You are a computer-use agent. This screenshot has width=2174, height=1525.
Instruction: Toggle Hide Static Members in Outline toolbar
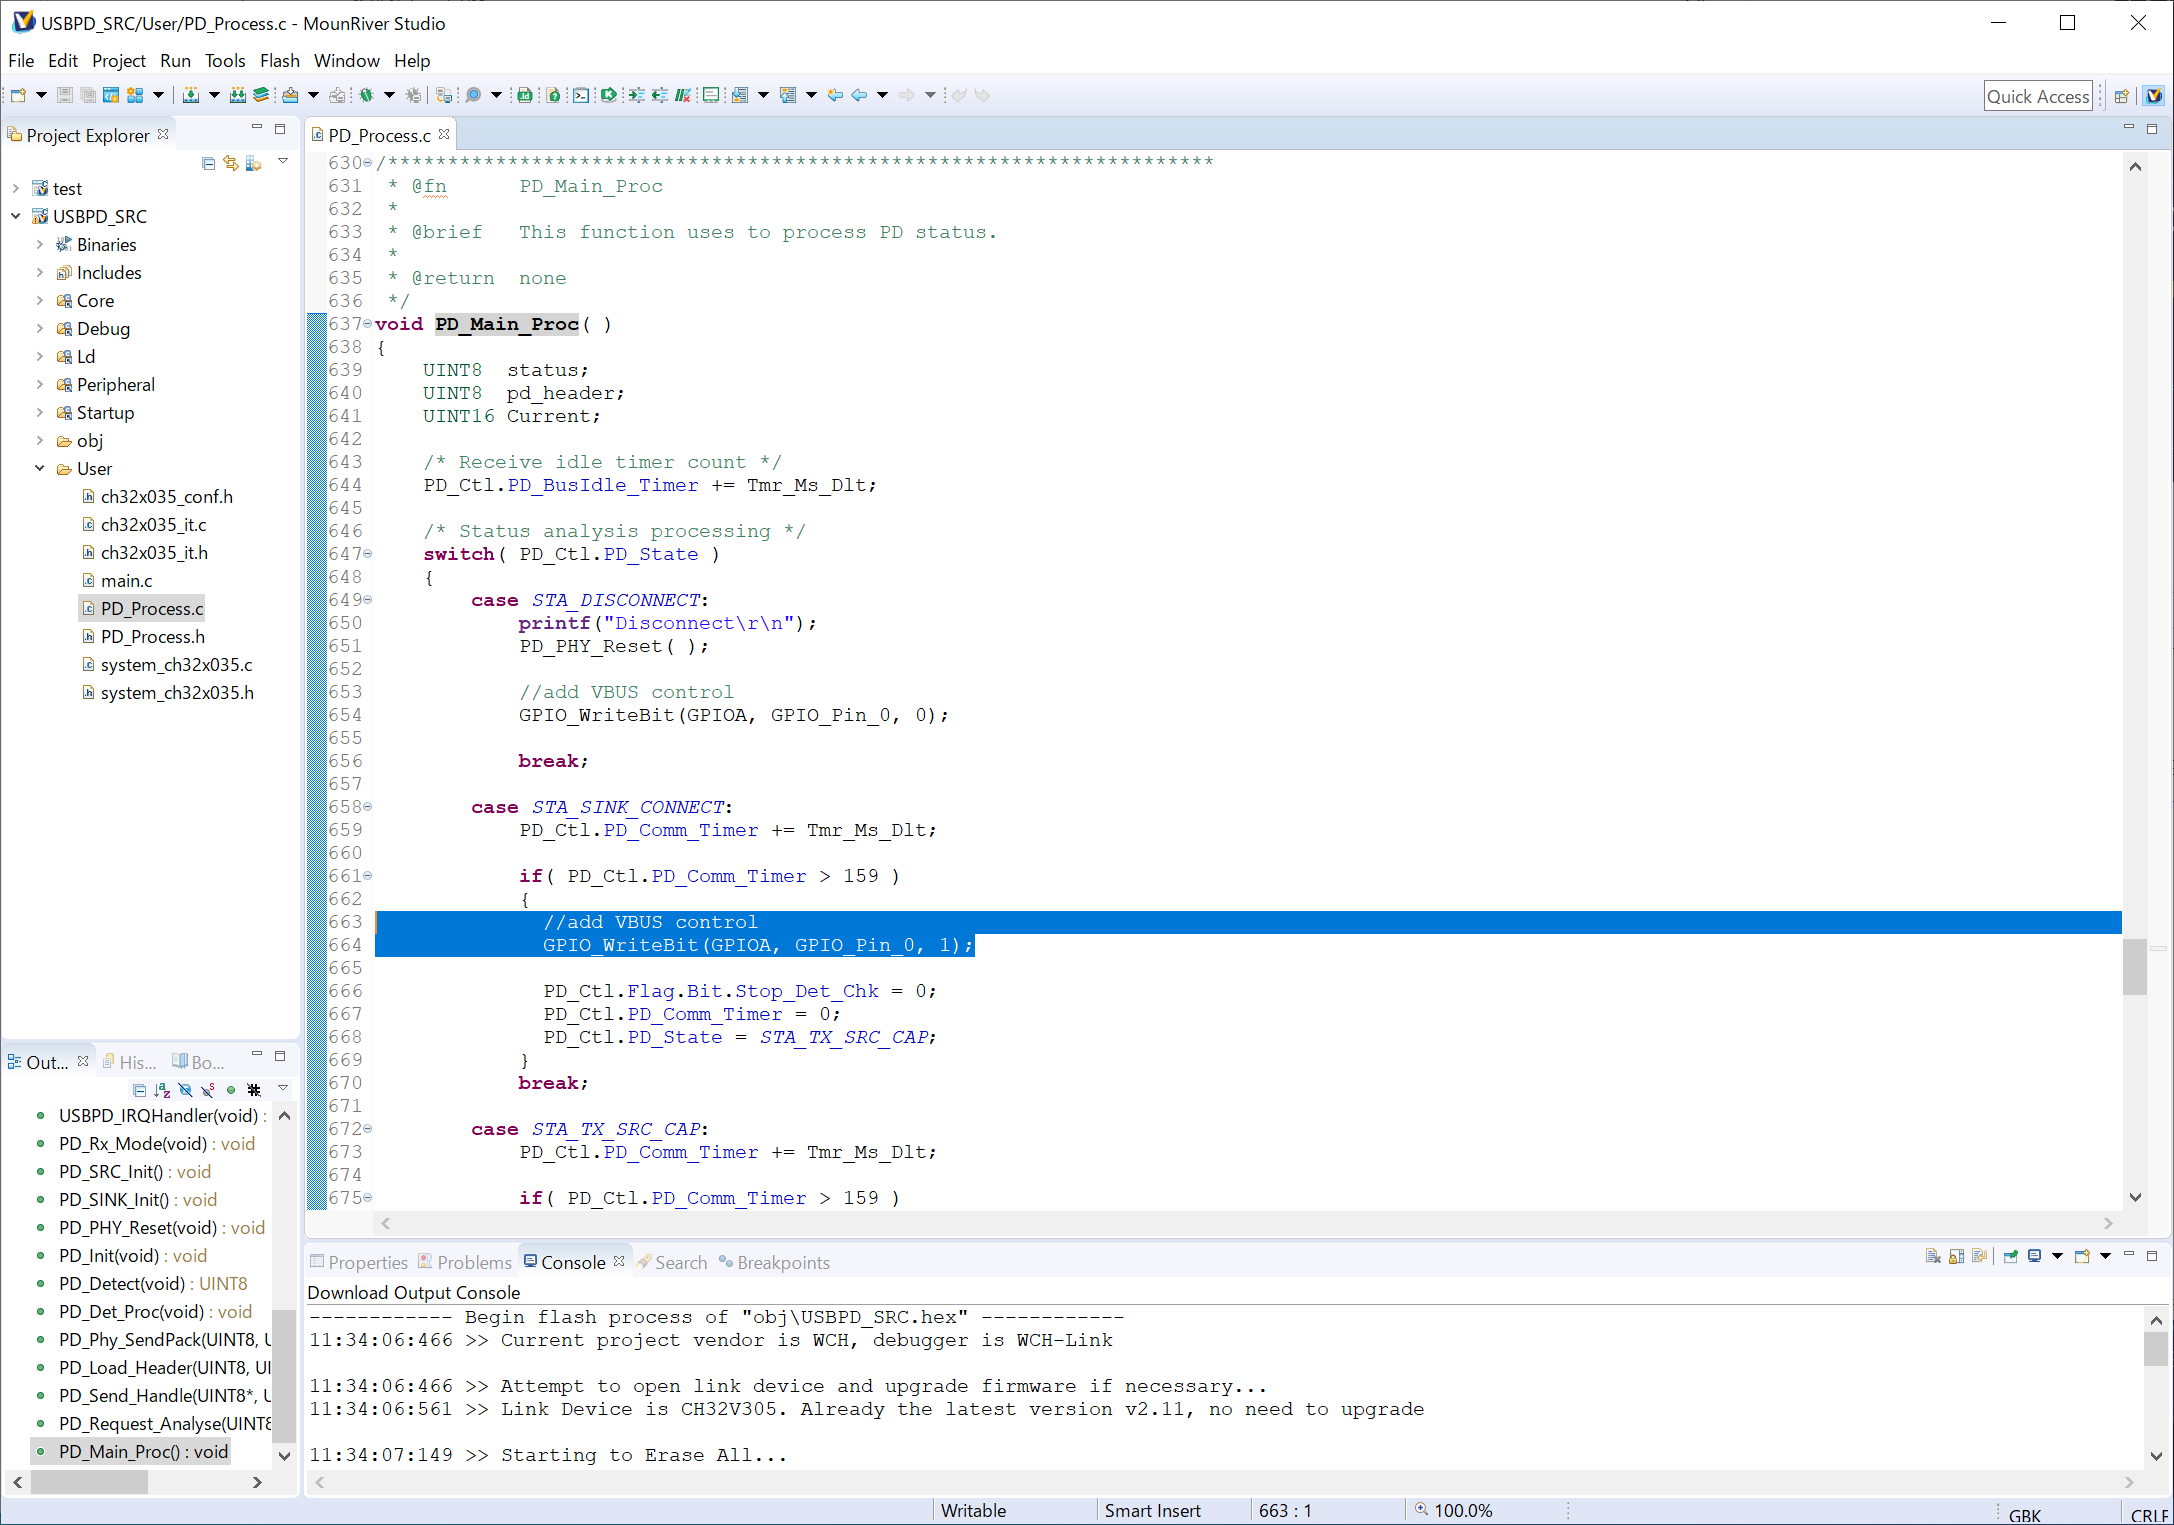coord(208,1090)
